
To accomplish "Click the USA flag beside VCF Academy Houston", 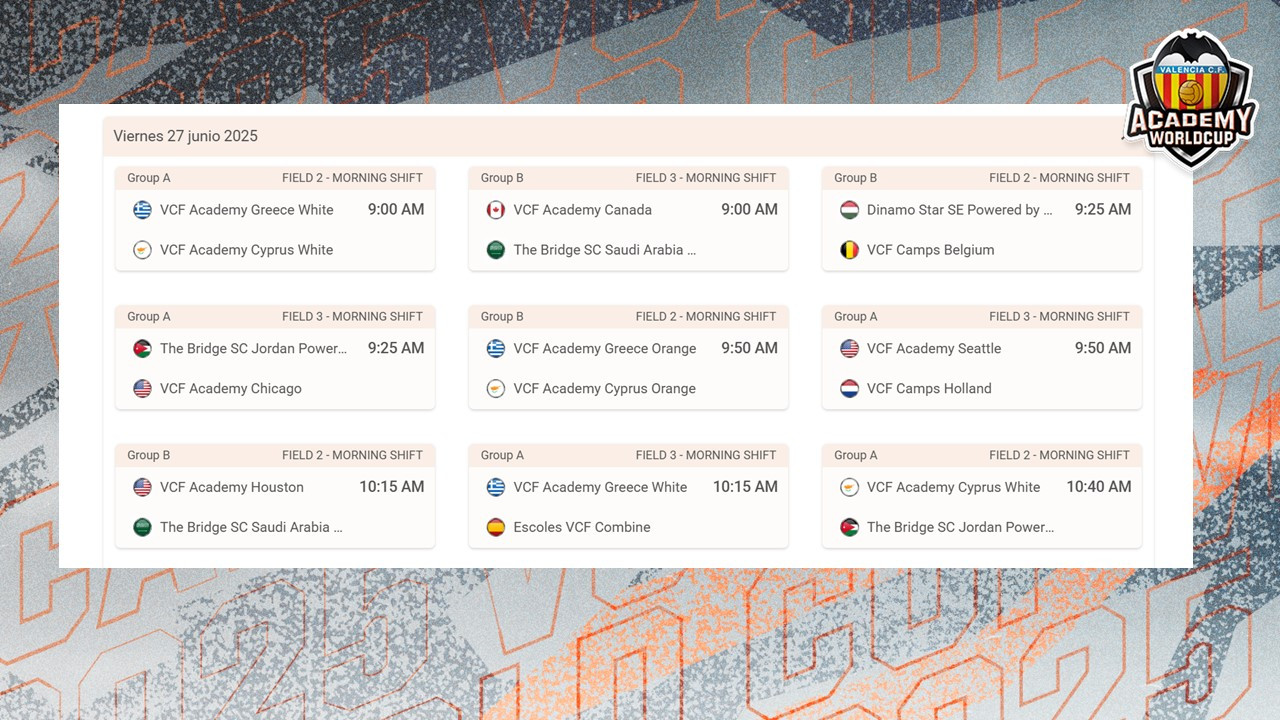I will point(142,488).
